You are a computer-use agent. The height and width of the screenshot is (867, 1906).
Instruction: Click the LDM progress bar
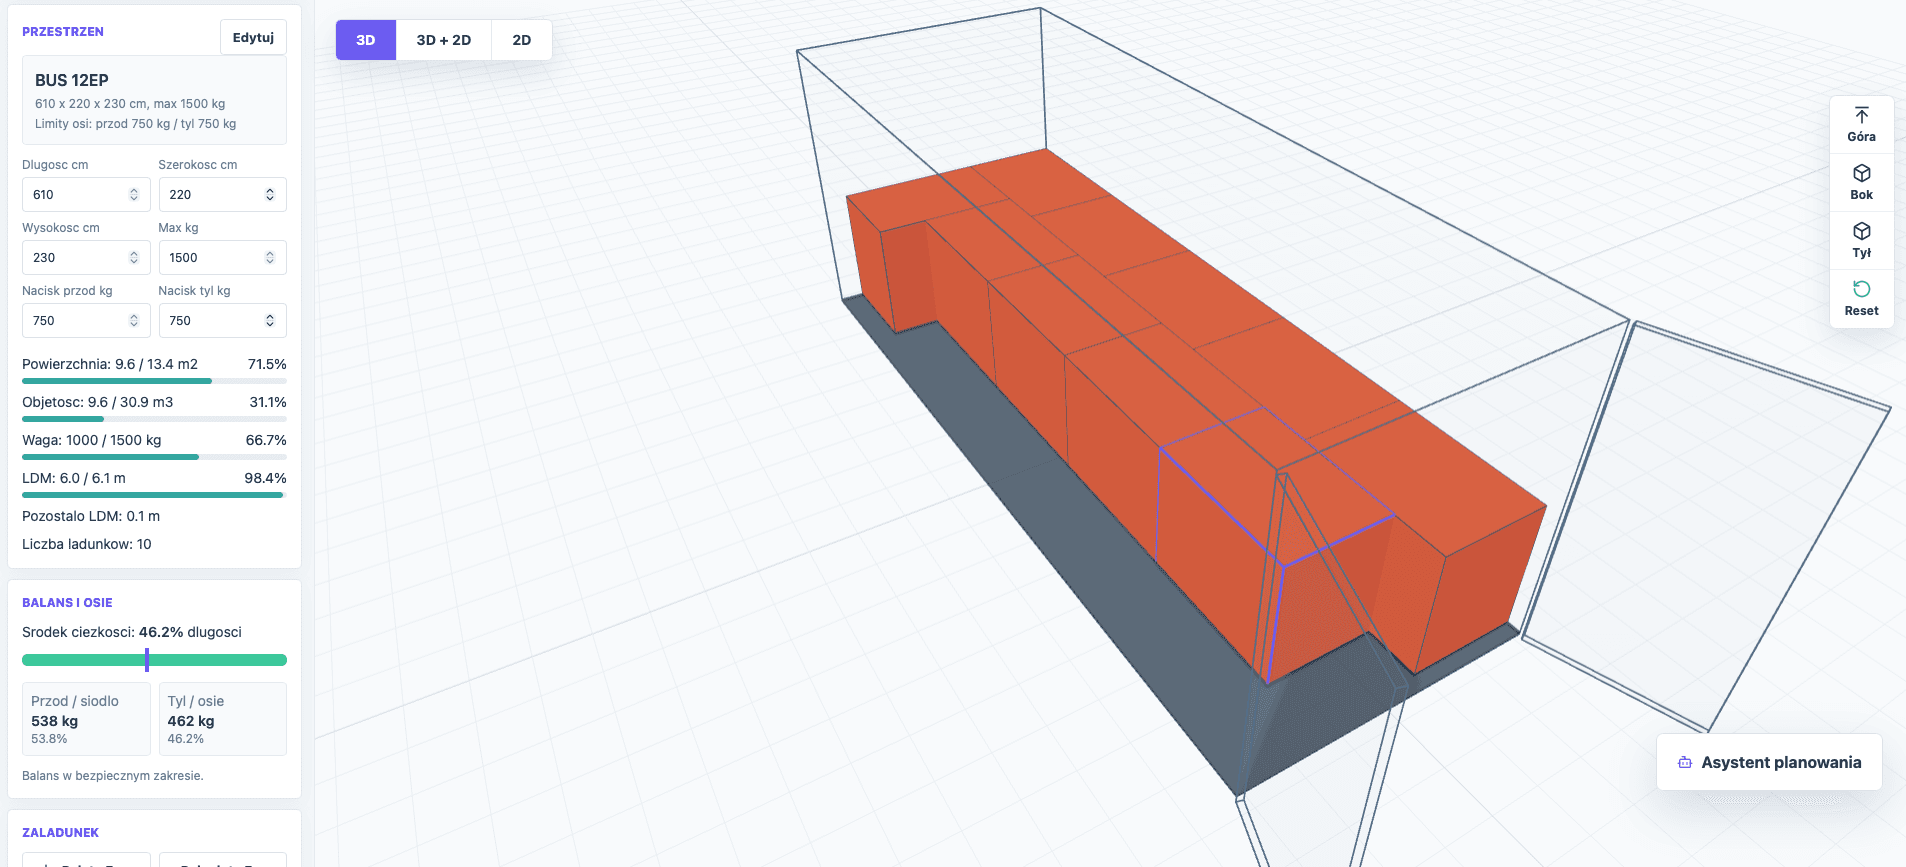(x=154, y=495)
